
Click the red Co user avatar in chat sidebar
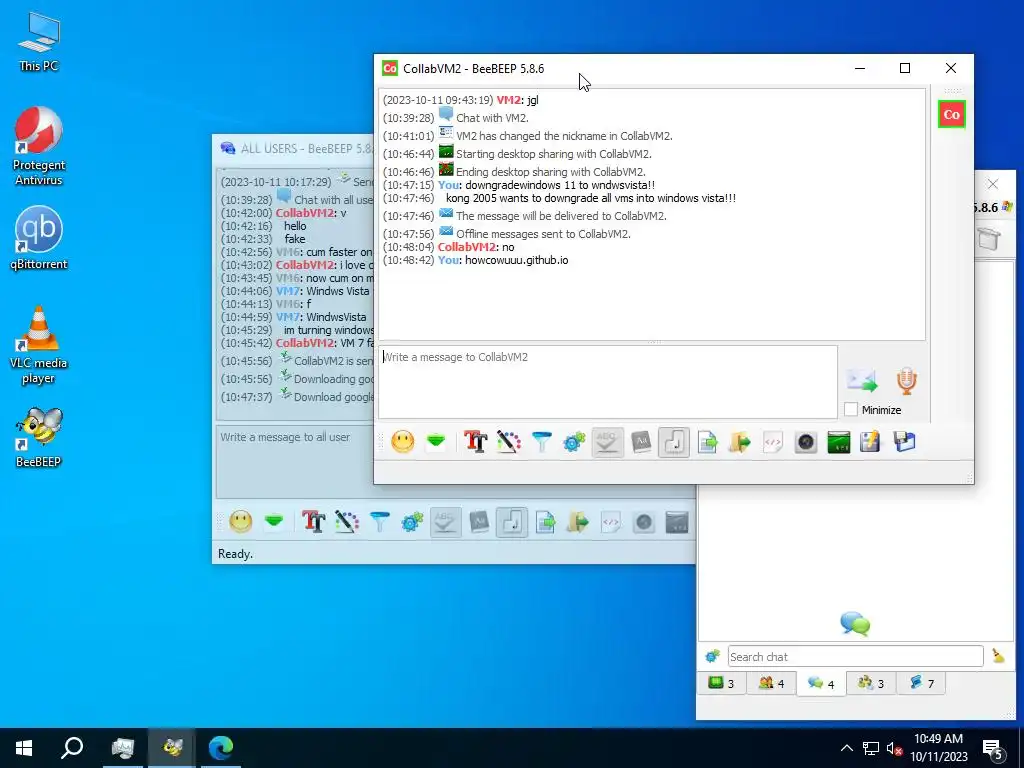tap(952, 114)
